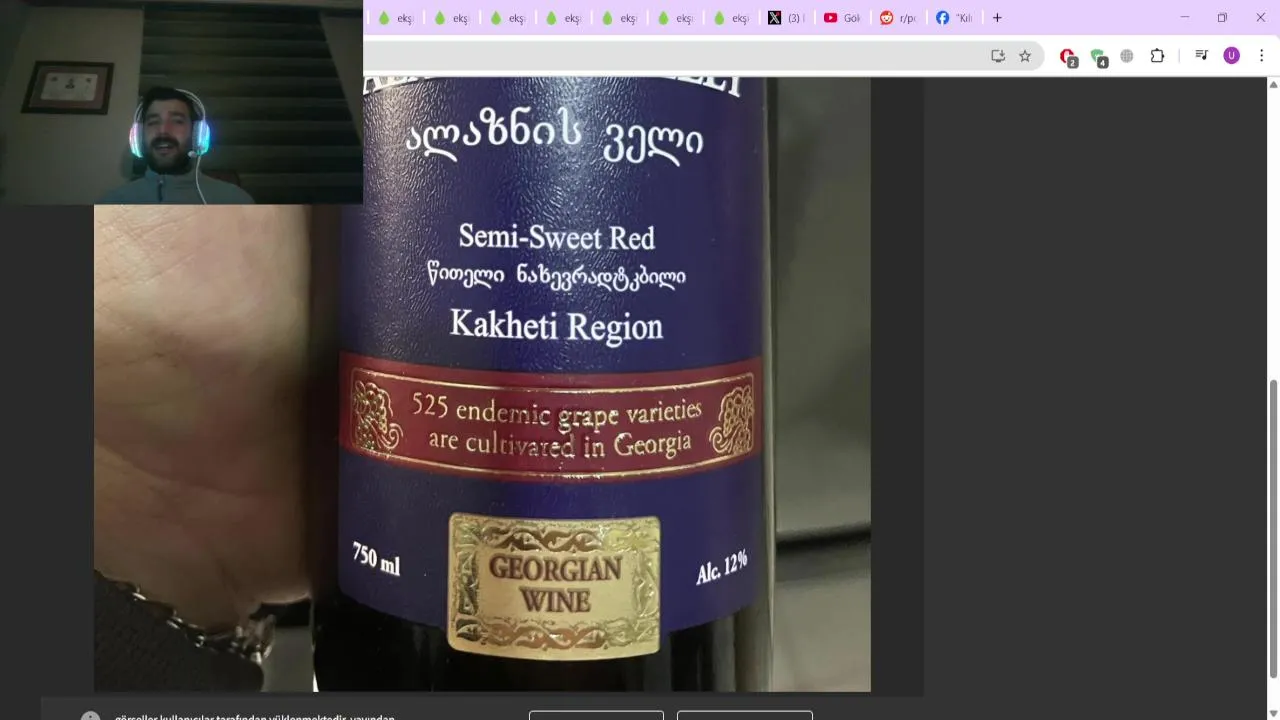Switch to the Facebook tab
The height and width of the screenshot is (720, 1280).
(x=953, y=18)
